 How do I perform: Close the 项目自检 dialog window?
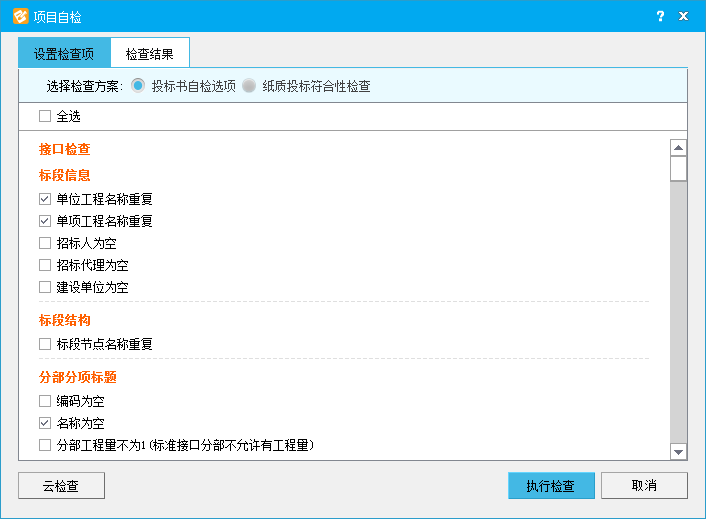point(684,16)
